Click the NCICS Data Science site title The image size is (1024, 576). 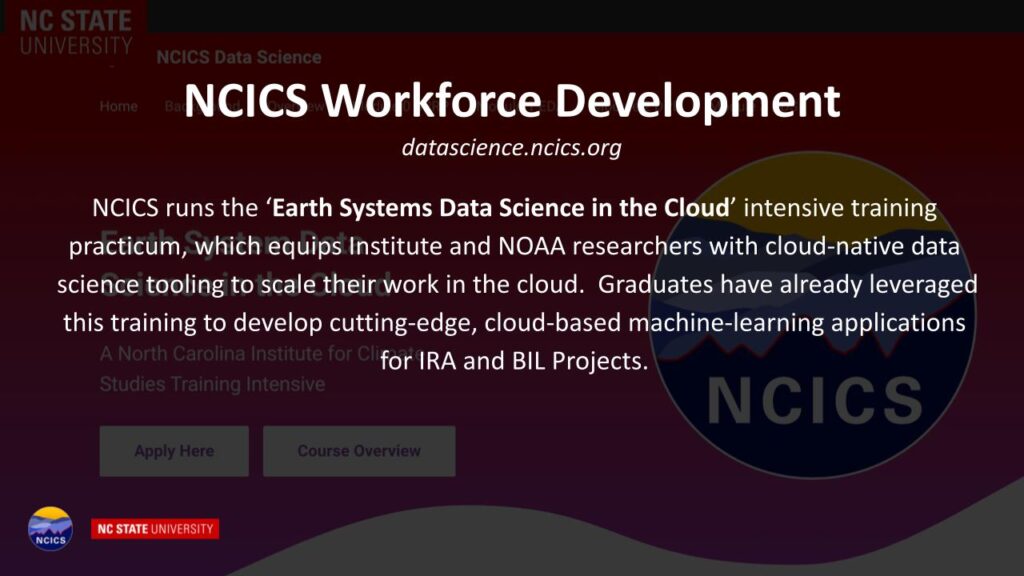click(x=239, y=57)
